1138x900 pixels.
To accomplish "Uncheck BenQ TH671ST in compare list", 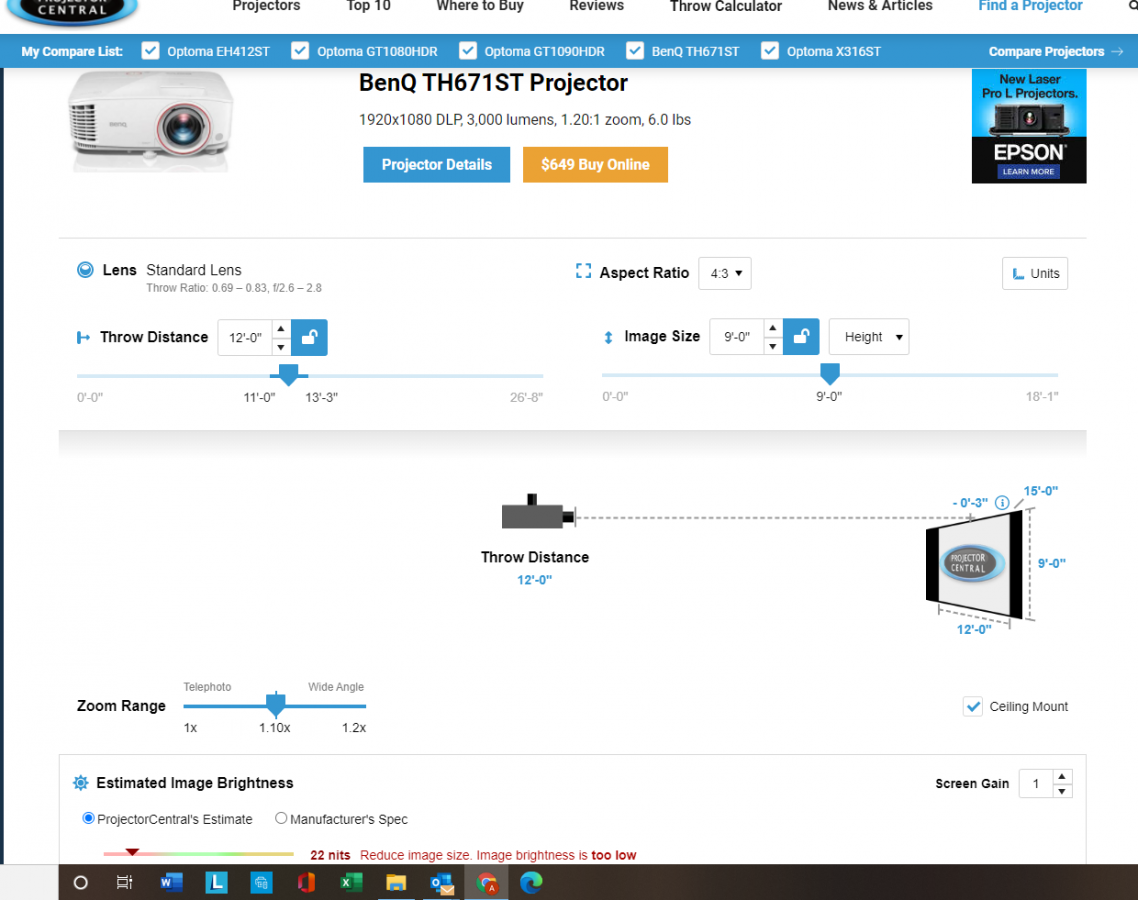I will tap(635, 51).
